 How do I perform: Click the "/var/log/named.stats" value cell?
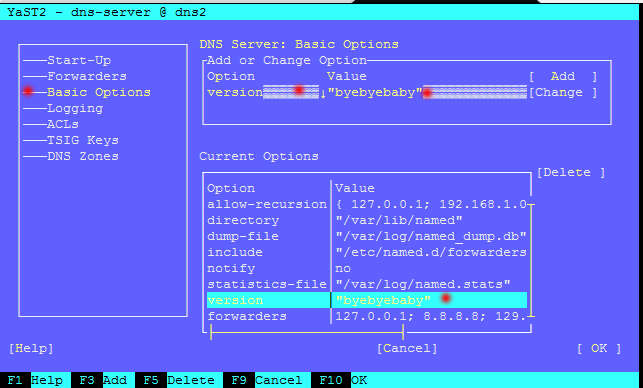click(x=423, y=284)
